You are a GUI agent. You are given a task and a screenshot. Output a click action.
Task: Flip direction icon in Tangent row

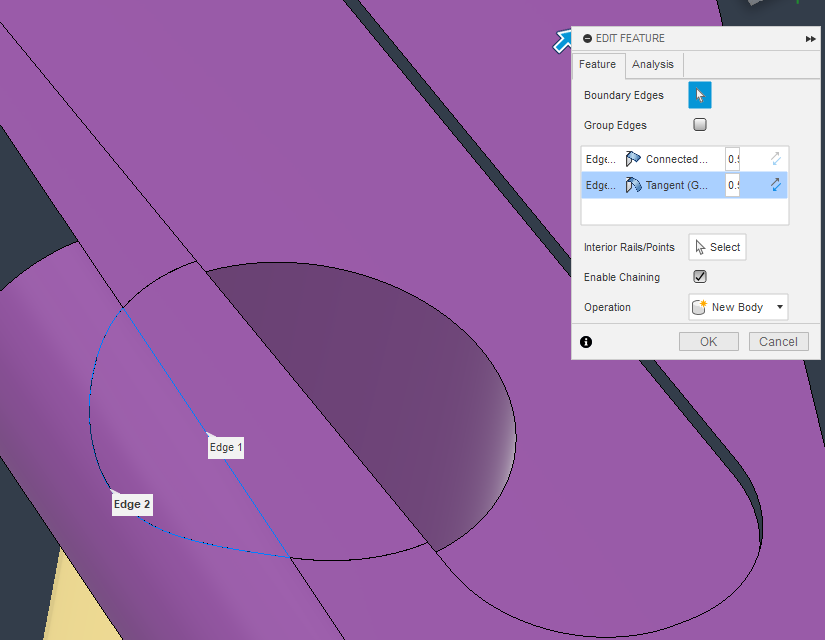click(776, 185)
